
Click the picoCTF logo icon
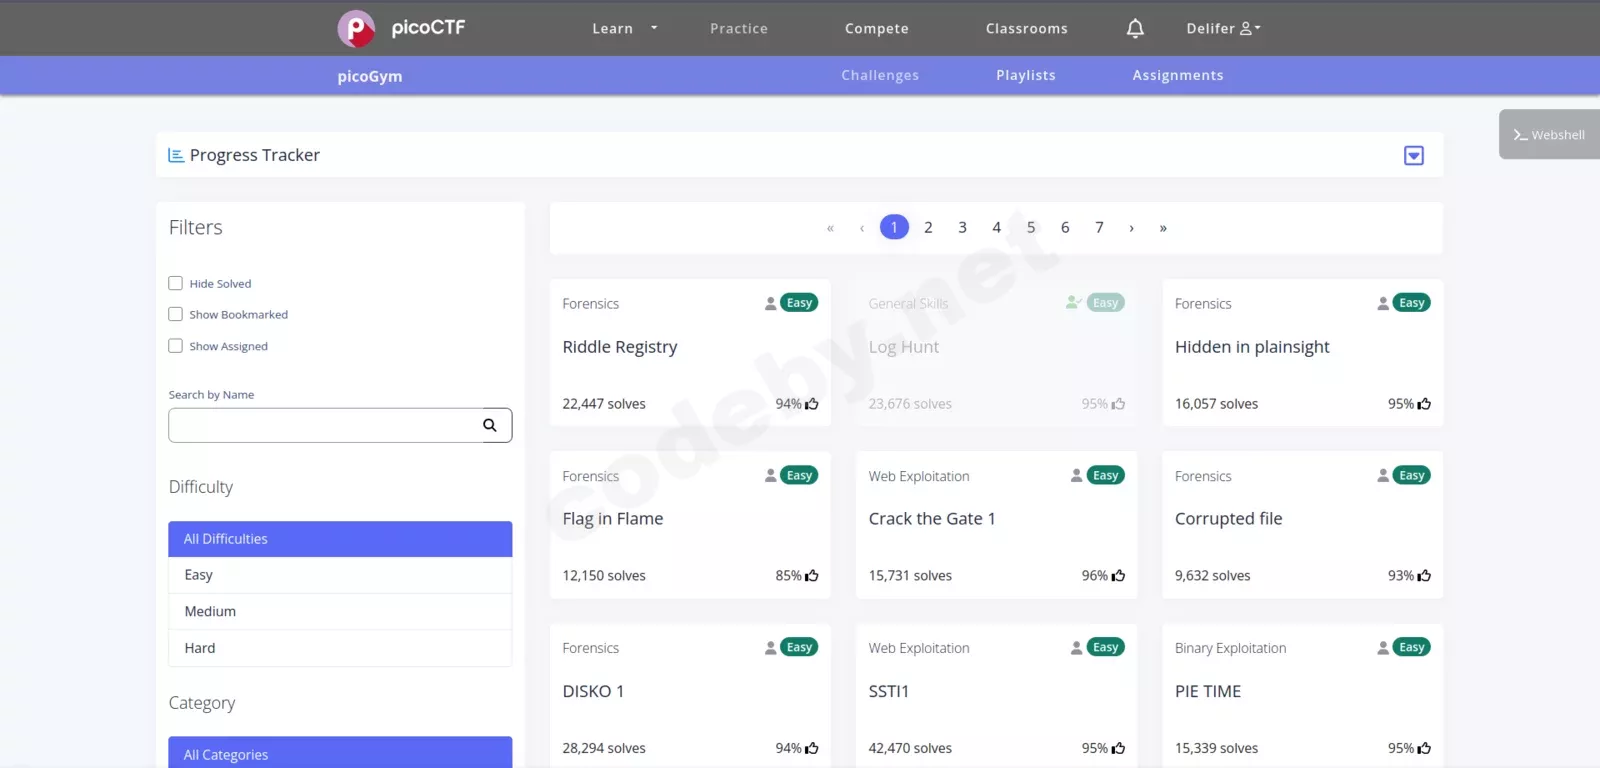356,28
